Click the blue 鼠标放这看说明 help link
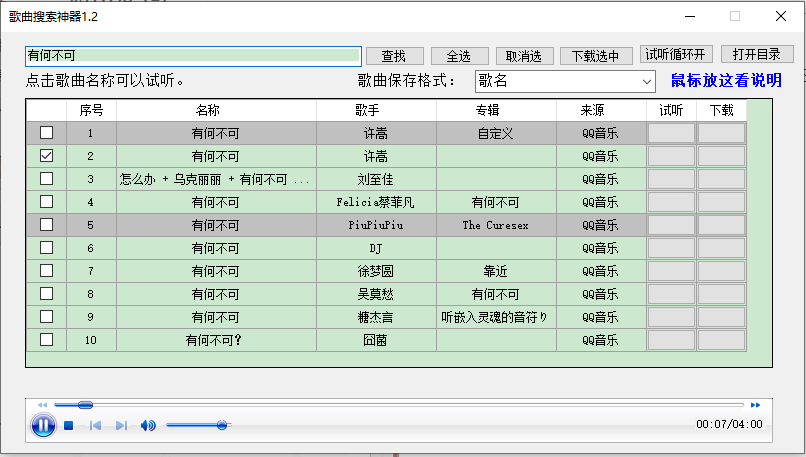This screenshot has height=457, width=806. click(x=726, y=81)
